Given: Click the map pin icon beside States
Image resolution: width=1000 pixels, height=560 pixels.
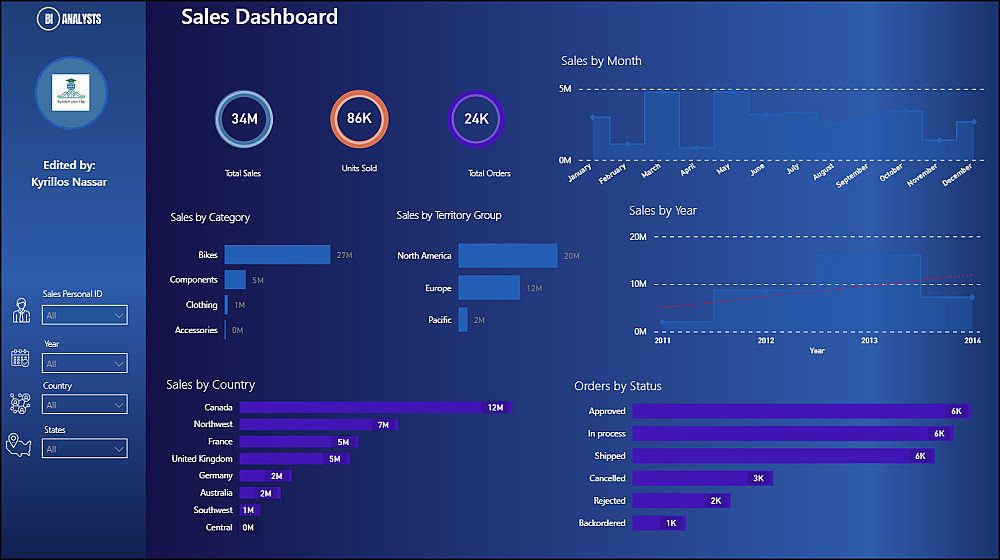Looking at the screenshot, I should point(18,445).
